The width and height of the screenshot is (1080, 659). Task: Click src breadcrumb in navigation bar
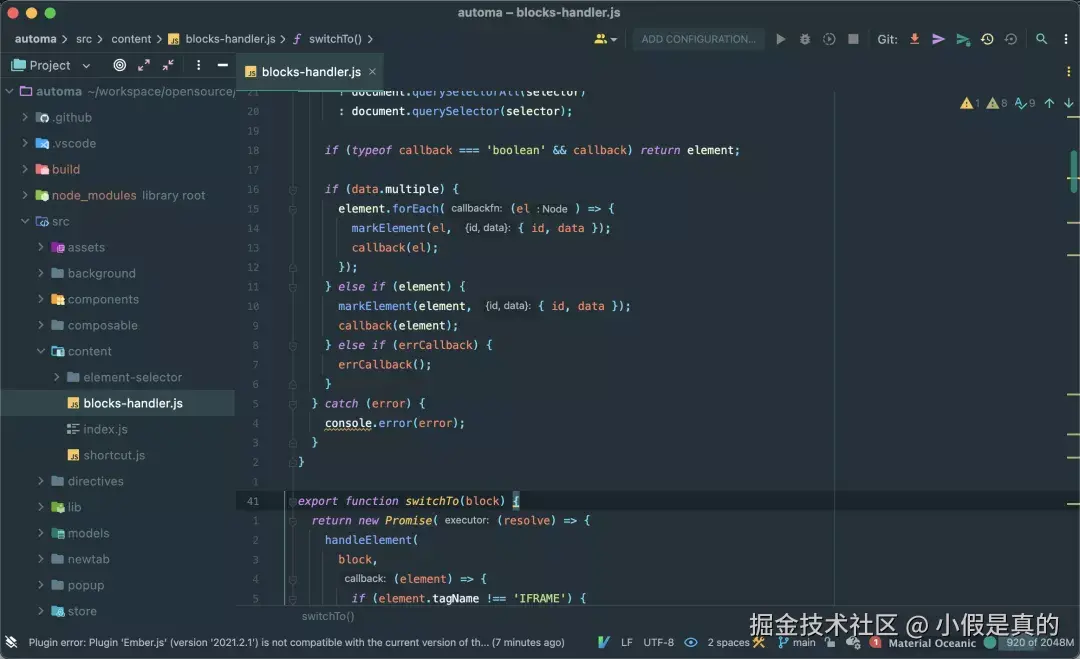(x=84, y=39)
